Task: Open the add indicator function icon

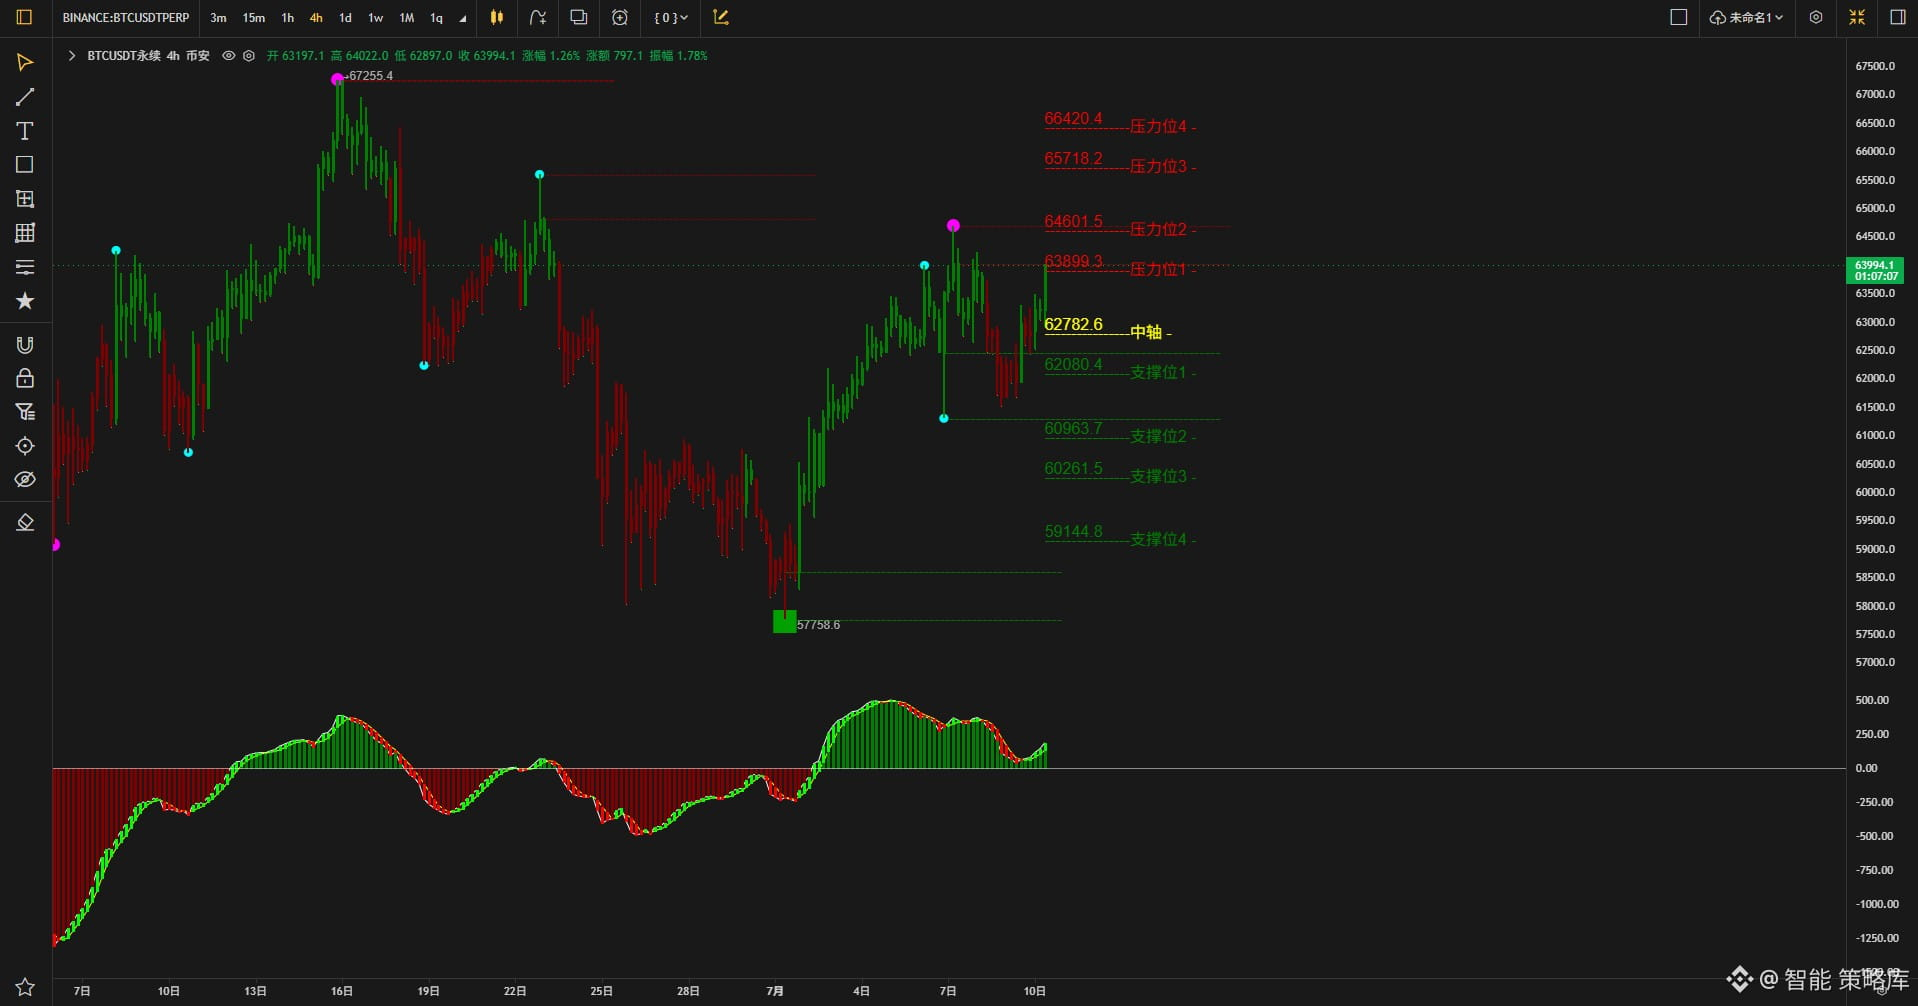Action: pyautogui.click(x=537, y=17)
